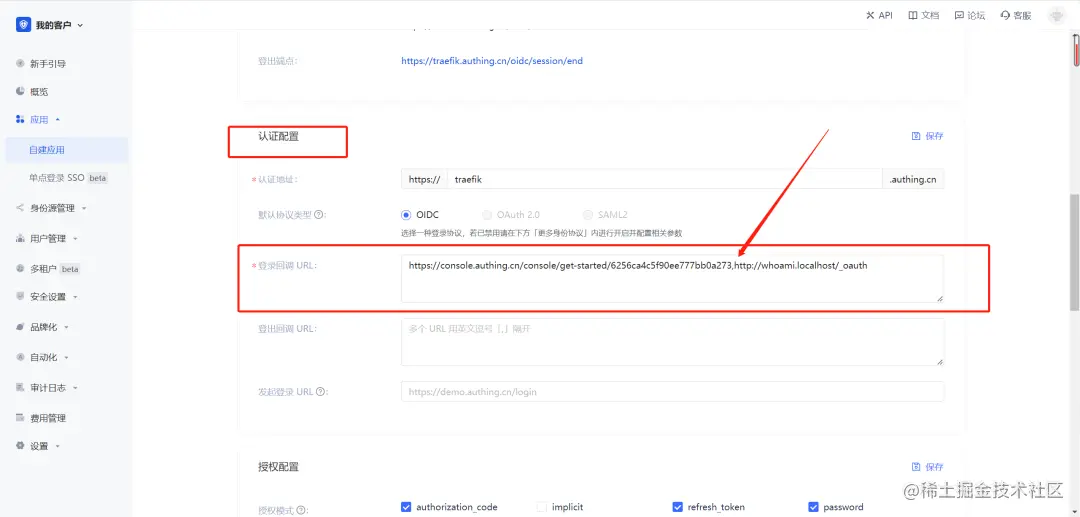Image resolution: width=1080 pixels, height=517 pixels.
Task: Toggle the implicit checkbox
Action: click(x=541, y=507)
